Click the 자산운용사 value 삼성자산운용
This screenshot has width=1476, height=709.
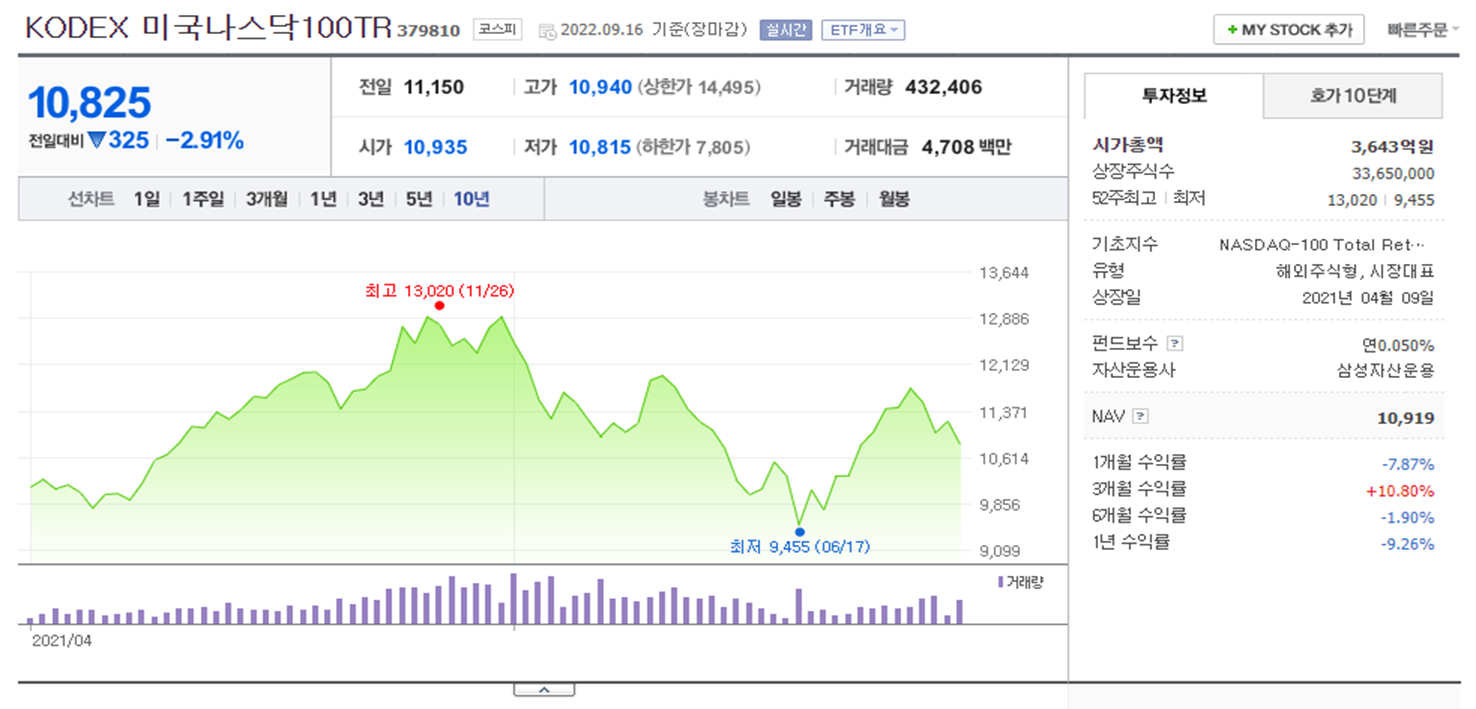coord(1386,370)
